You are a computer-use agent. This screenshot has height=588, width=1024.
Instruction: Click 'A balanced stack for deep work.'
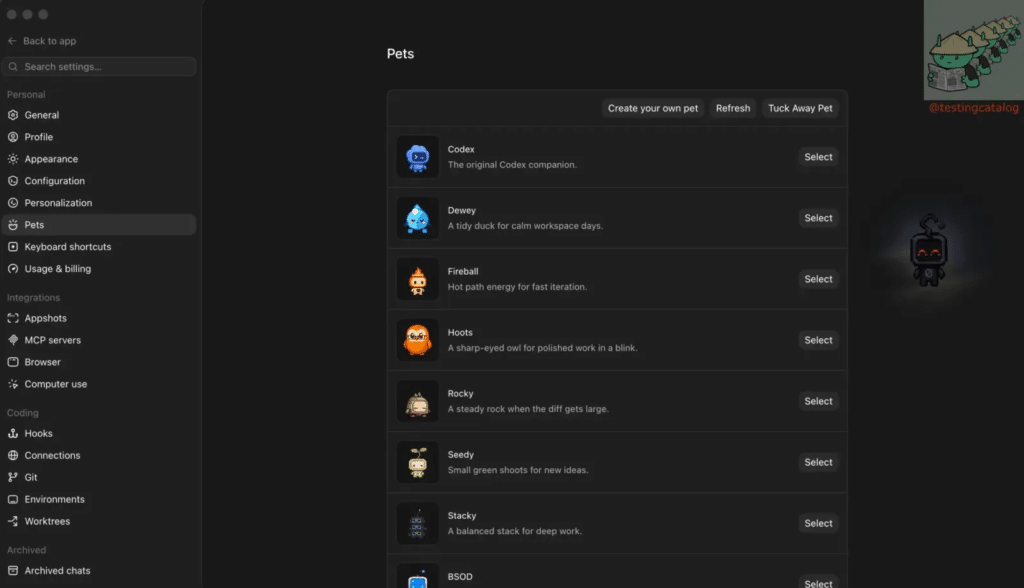[x=515, y=531]
